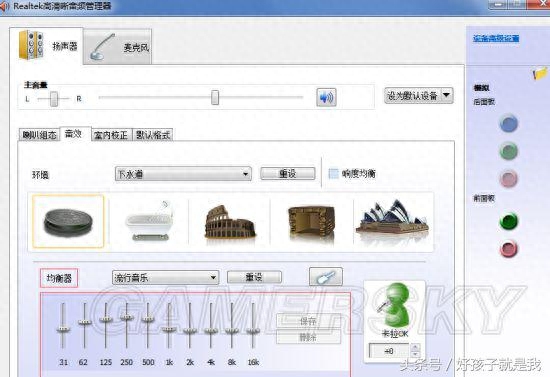Image resolution: width=550 pixels, height=377 pixels.
Task: Select the Speakers device tab
Action: pos(46,46)
